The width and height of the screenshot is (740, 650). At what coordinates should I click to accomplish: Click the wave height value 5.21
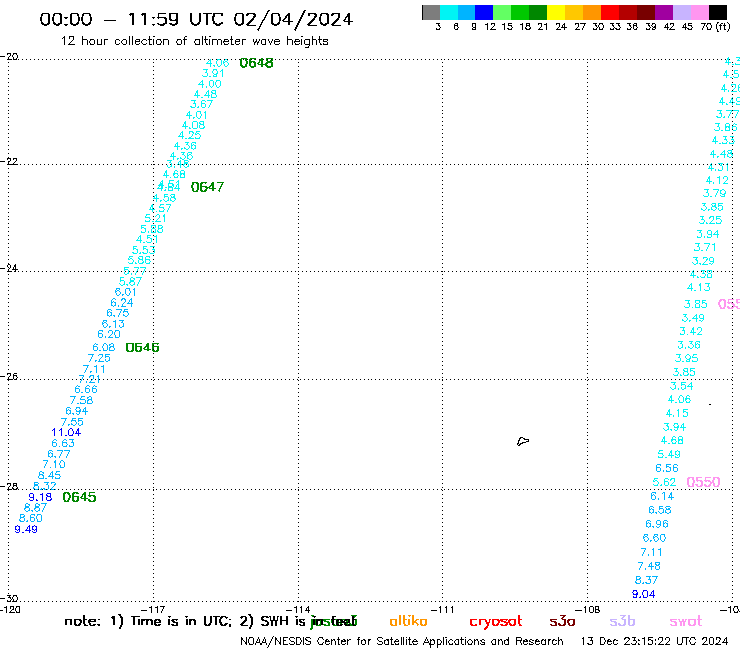coord(155,218)
